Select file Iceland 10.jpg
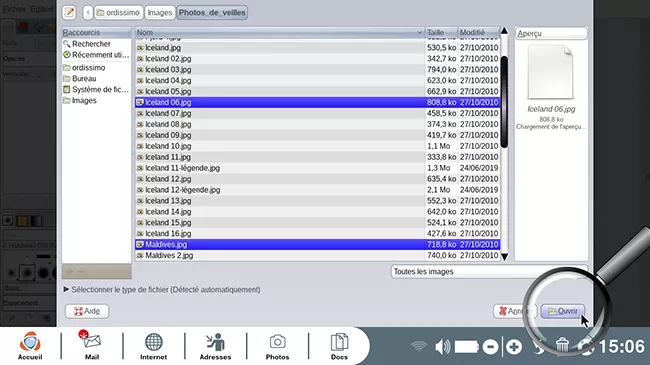Screen dimensions: 650x365 click(318, 146)
